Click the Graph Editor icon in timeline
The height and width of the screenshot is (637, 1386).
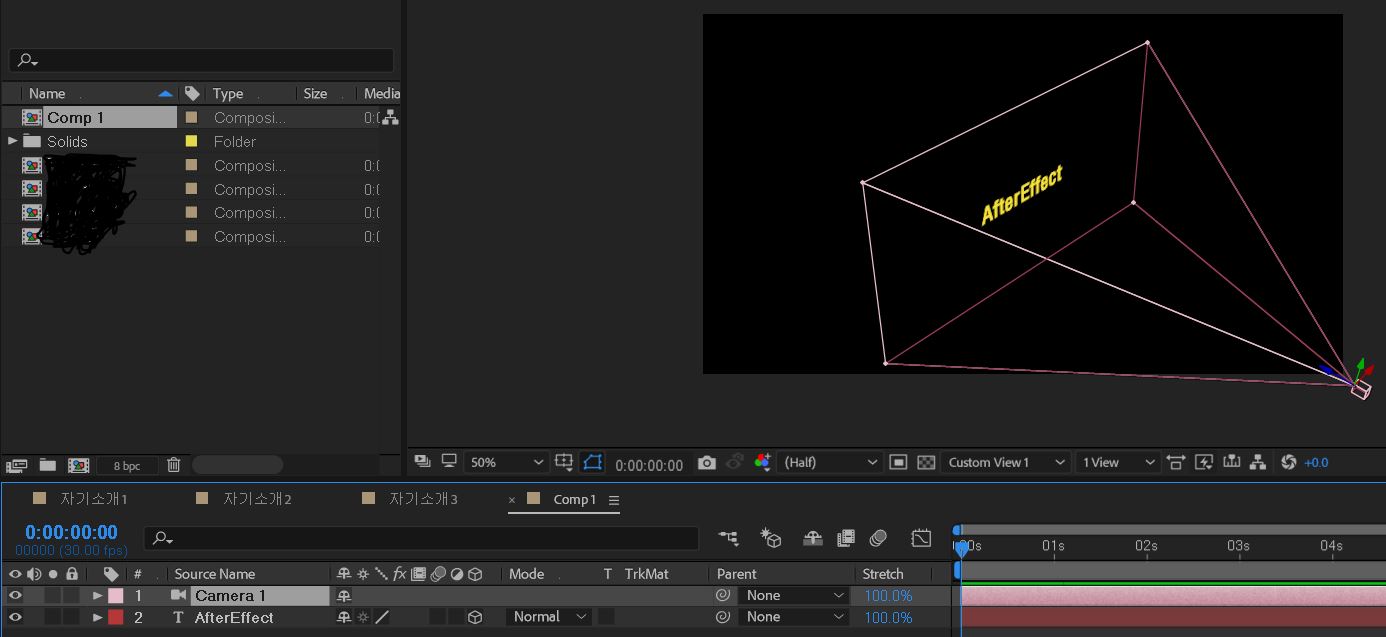921,538
